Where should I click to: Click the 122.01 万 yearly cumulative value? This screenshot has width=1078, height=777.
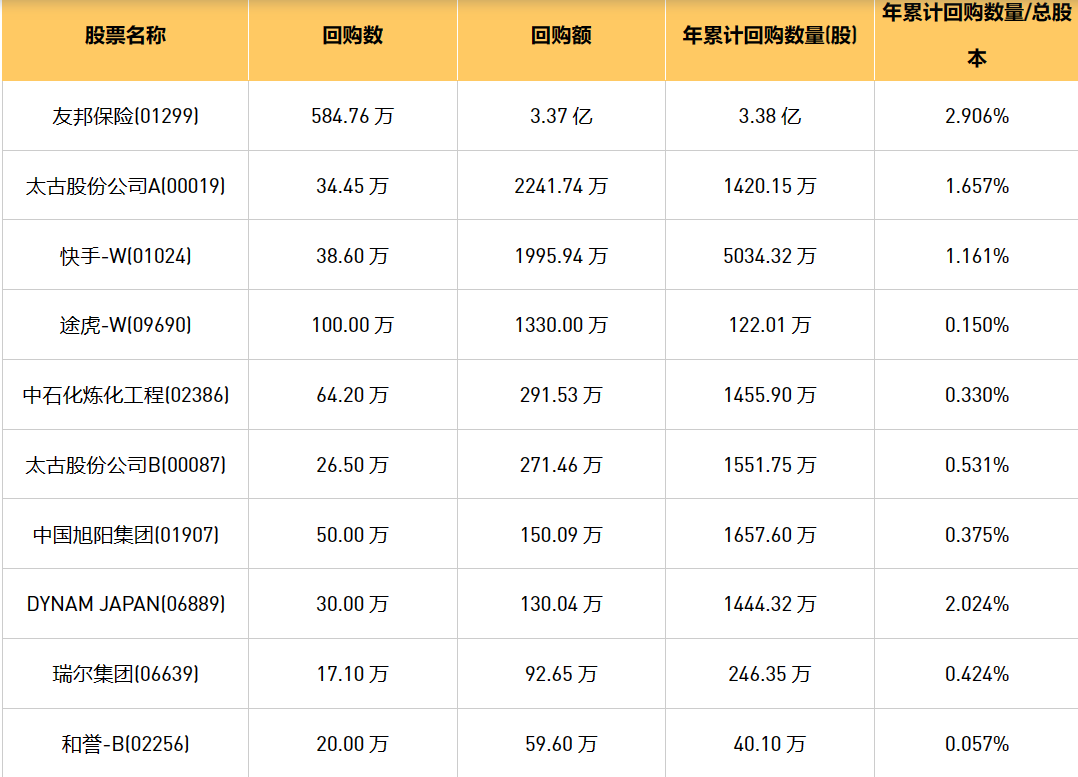[769, 325]
